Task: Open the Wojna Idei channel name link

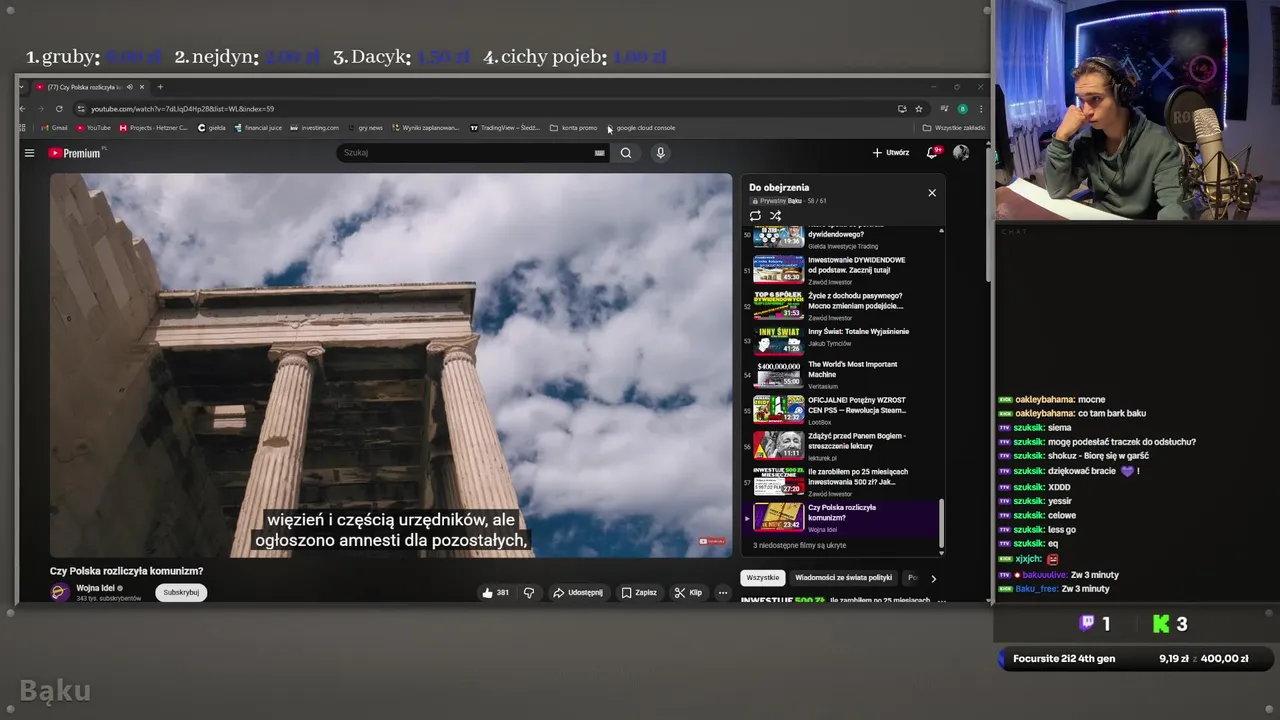Action: [95, 588]
